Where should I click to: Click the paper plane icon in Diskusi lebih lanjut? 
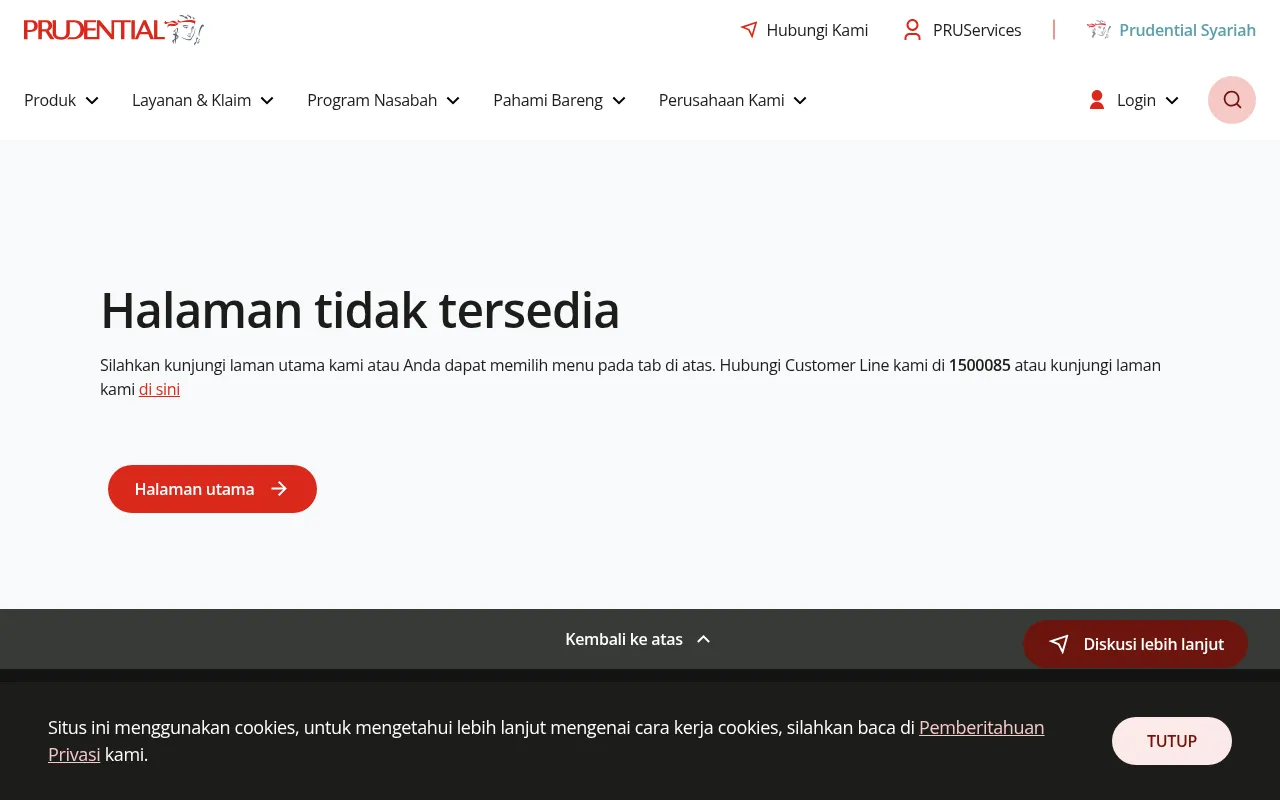[1059, 644]
